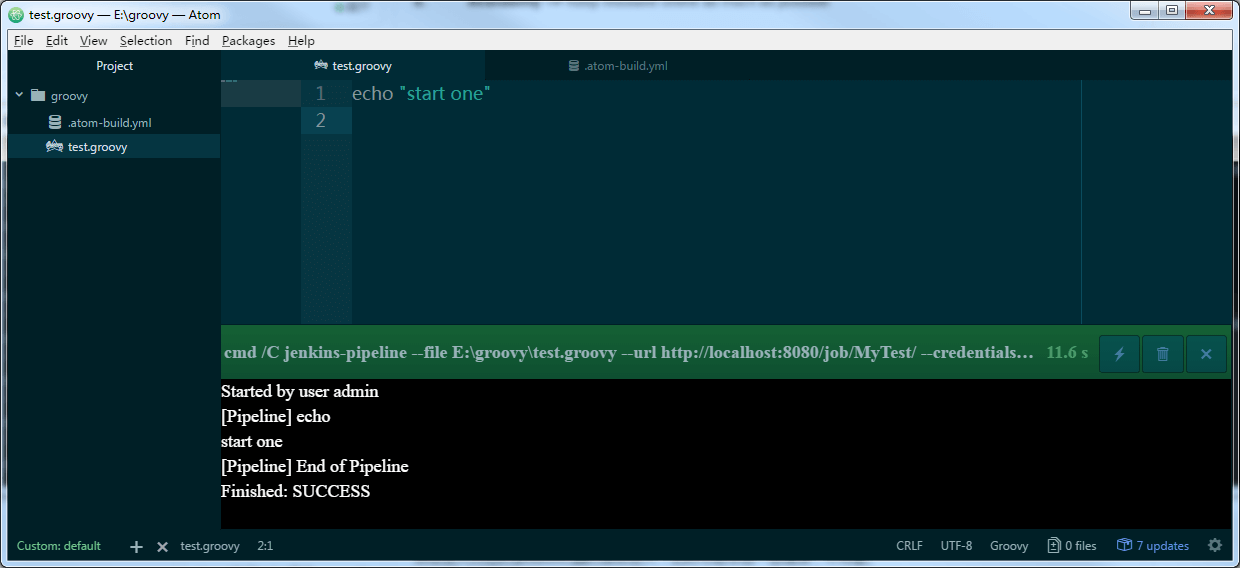Open the Selection menu

[146, 41]
